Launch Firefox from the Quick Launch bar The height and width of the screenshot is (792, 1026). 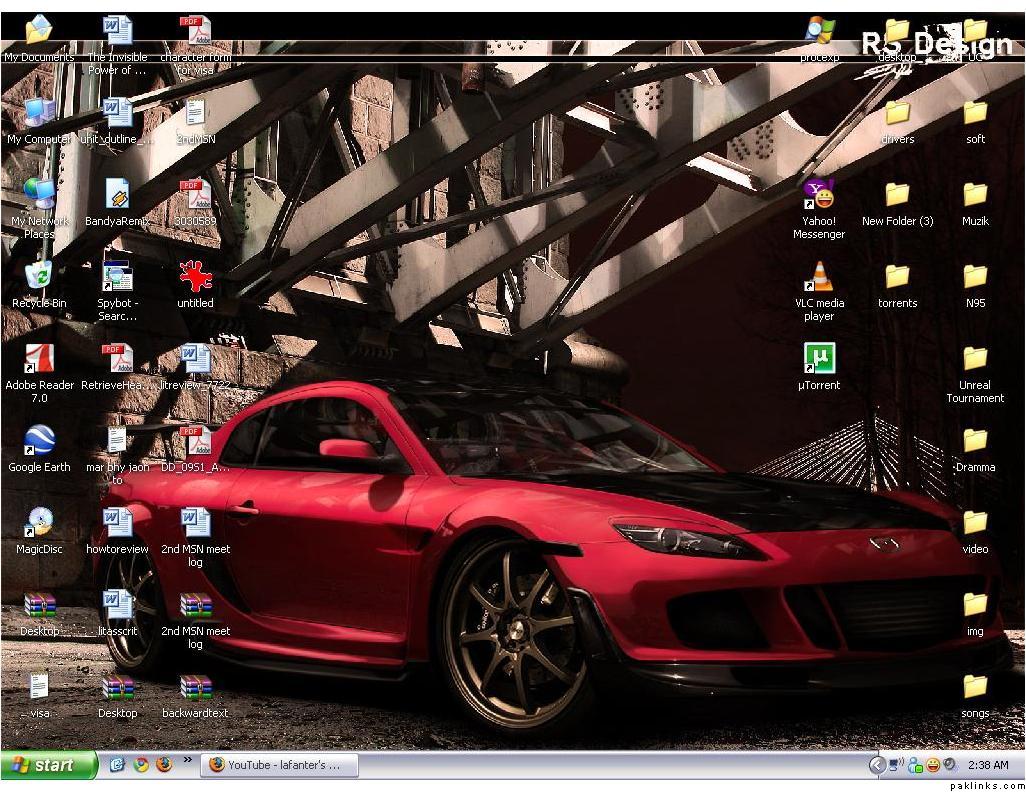(164, 765)
